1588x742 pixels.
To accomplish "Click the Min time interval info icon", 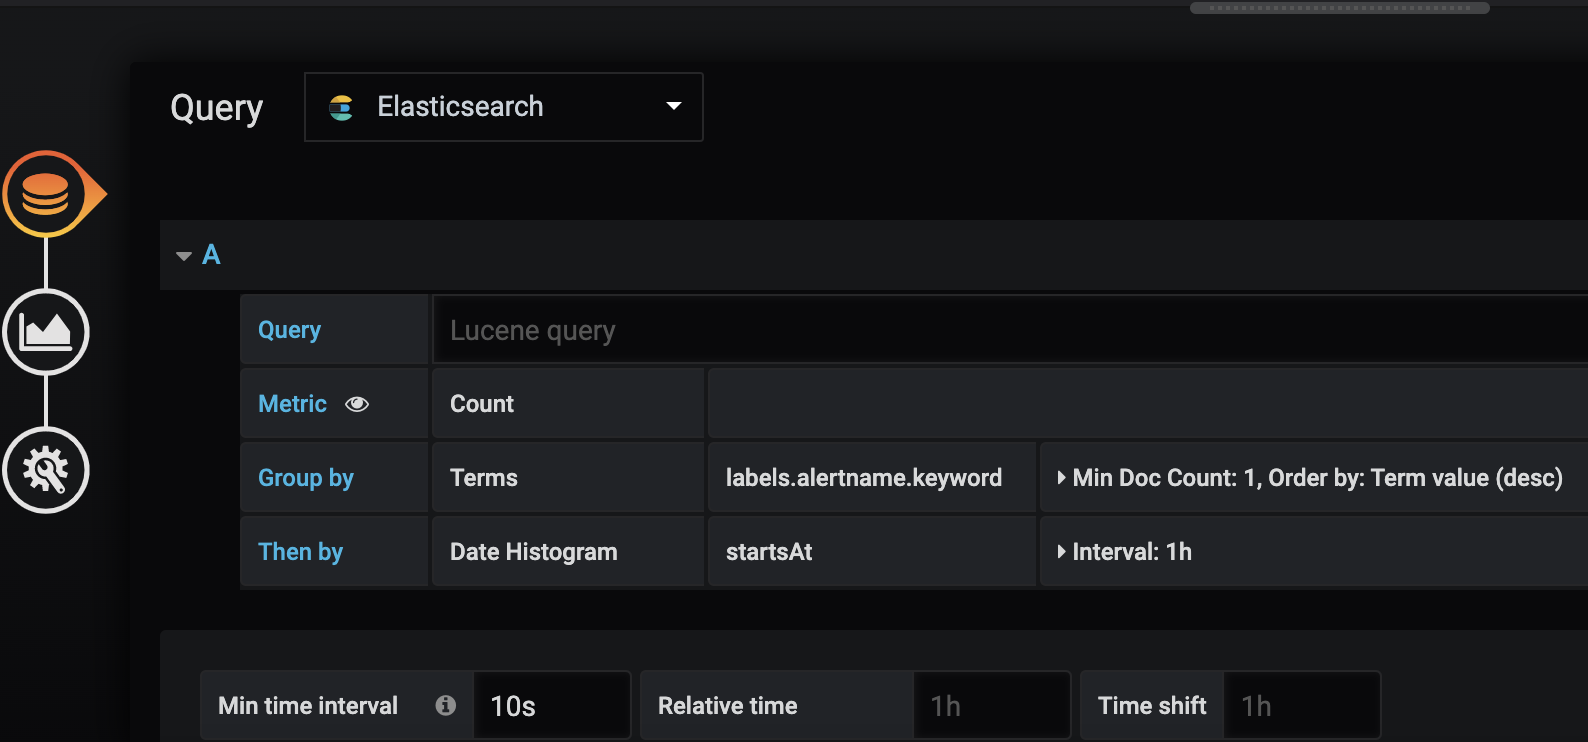I will pos(446,705).
